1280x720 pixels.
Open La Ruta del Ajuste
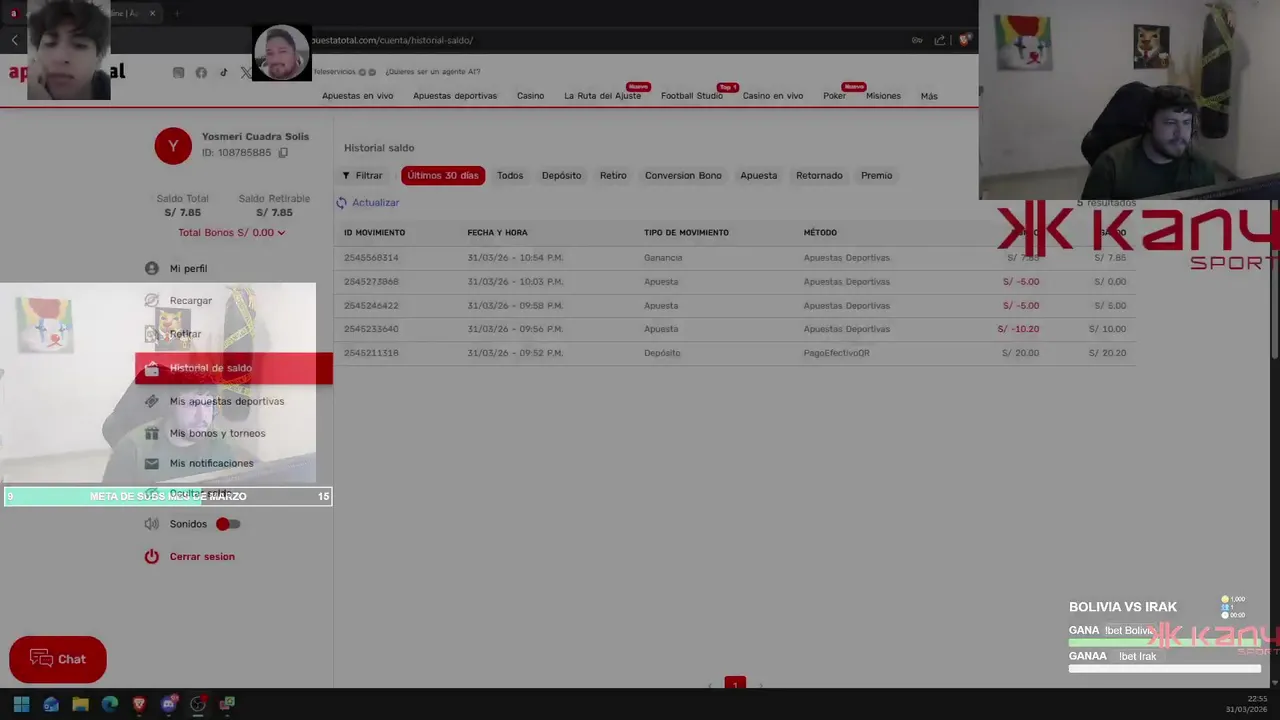(x=602, y=96)
